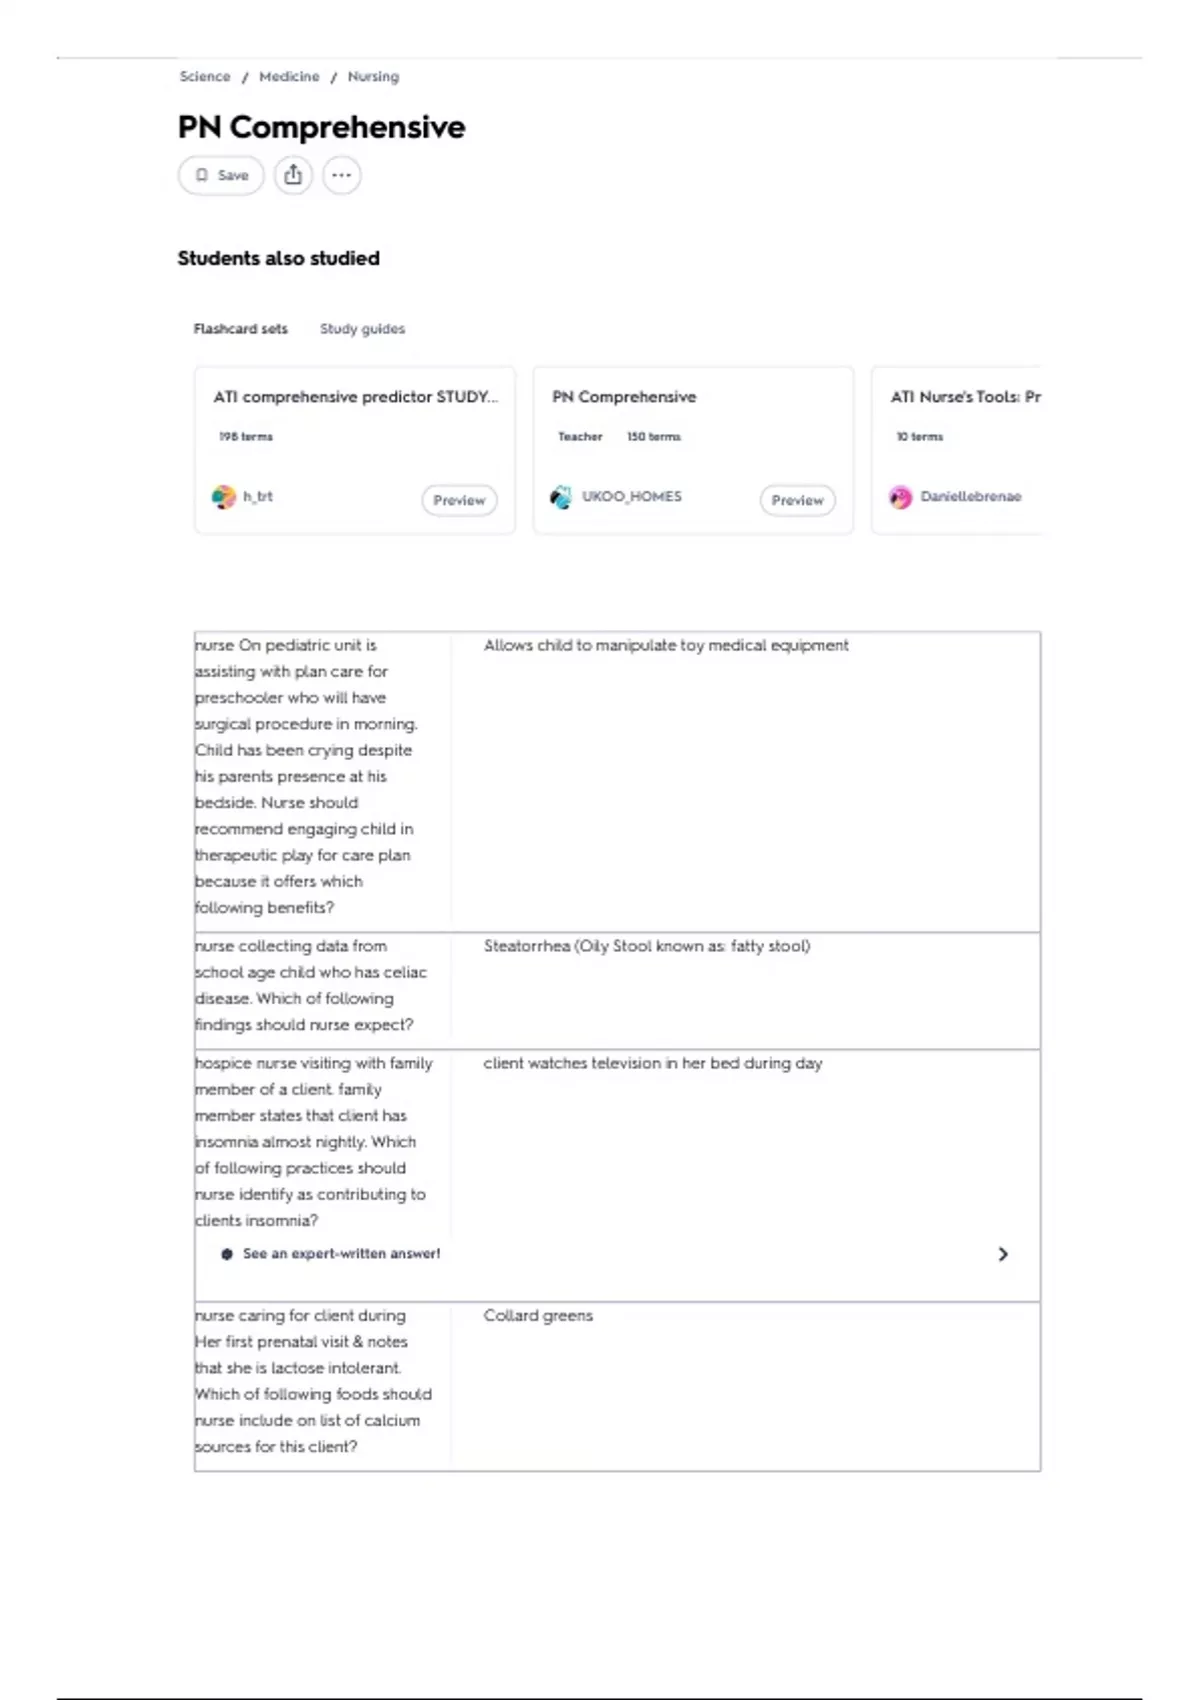Screen dimensions: 1200x1700
Task: Click the Save bookmark button
Action: (221, 175)
